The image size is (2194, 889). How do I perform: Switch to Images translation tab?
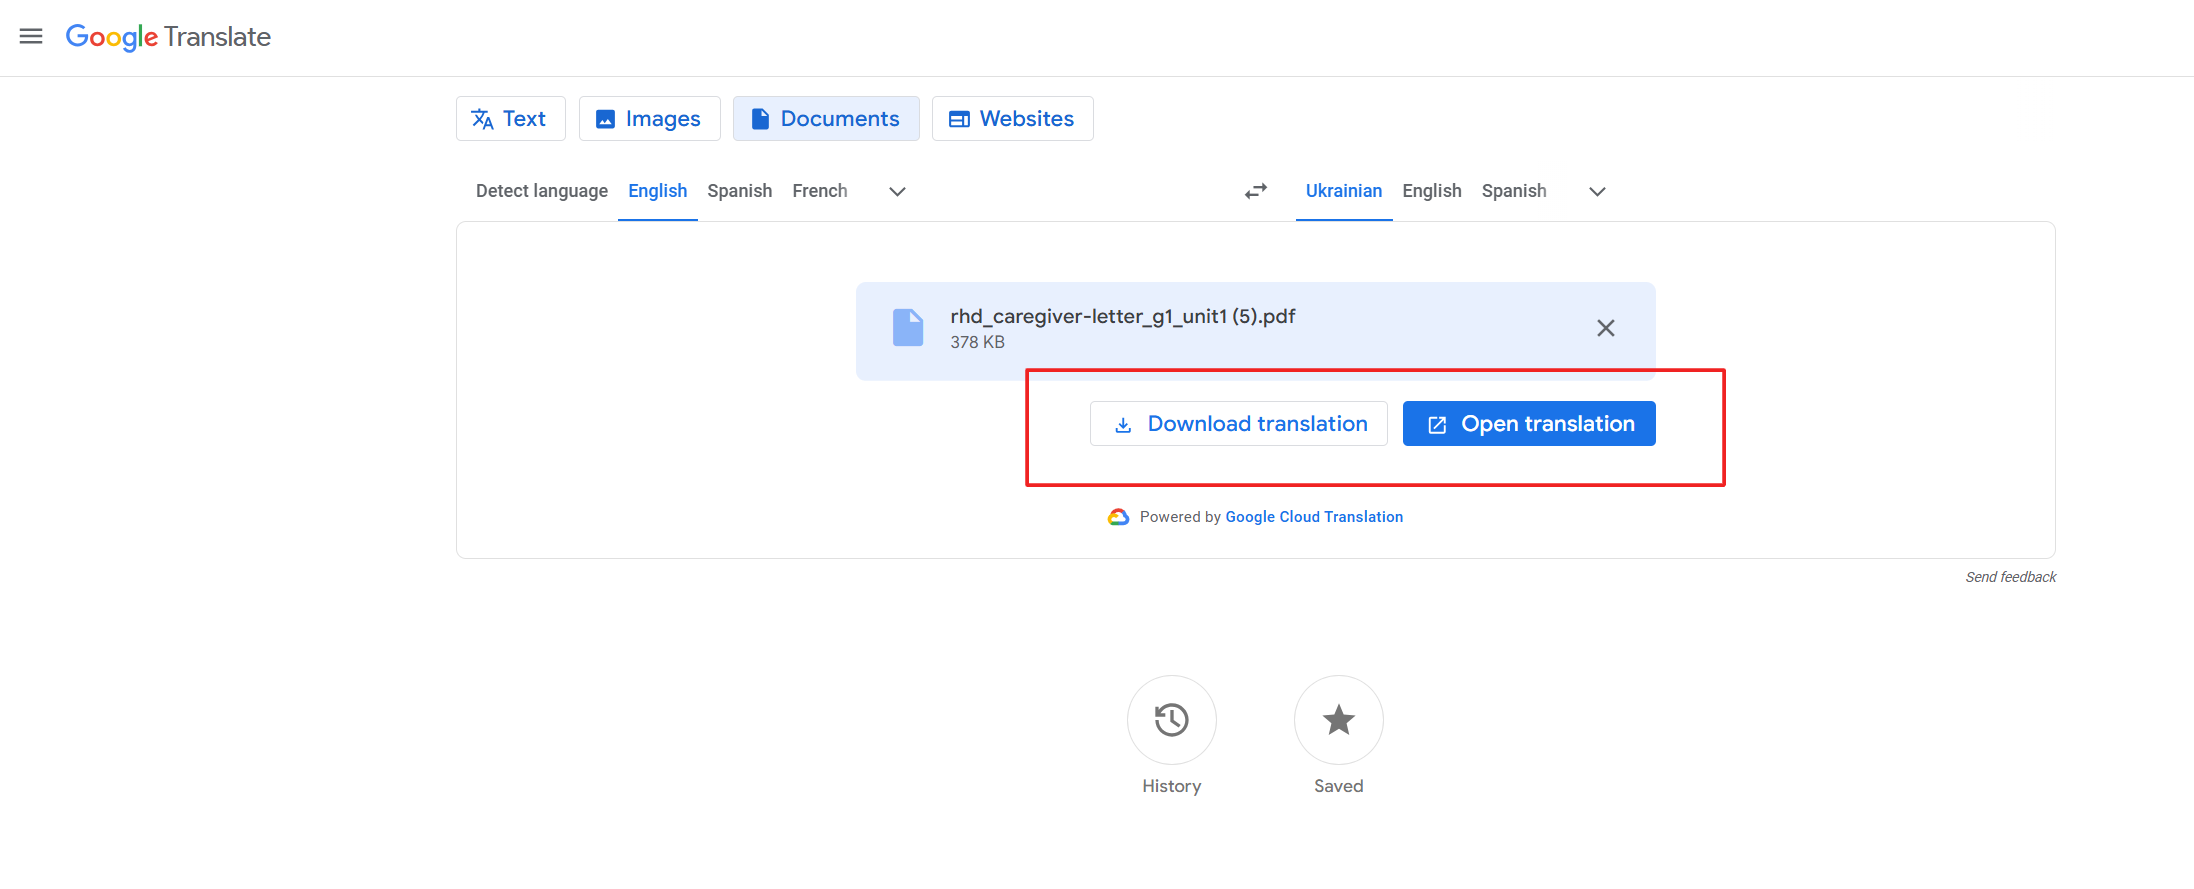click(650, 119)
